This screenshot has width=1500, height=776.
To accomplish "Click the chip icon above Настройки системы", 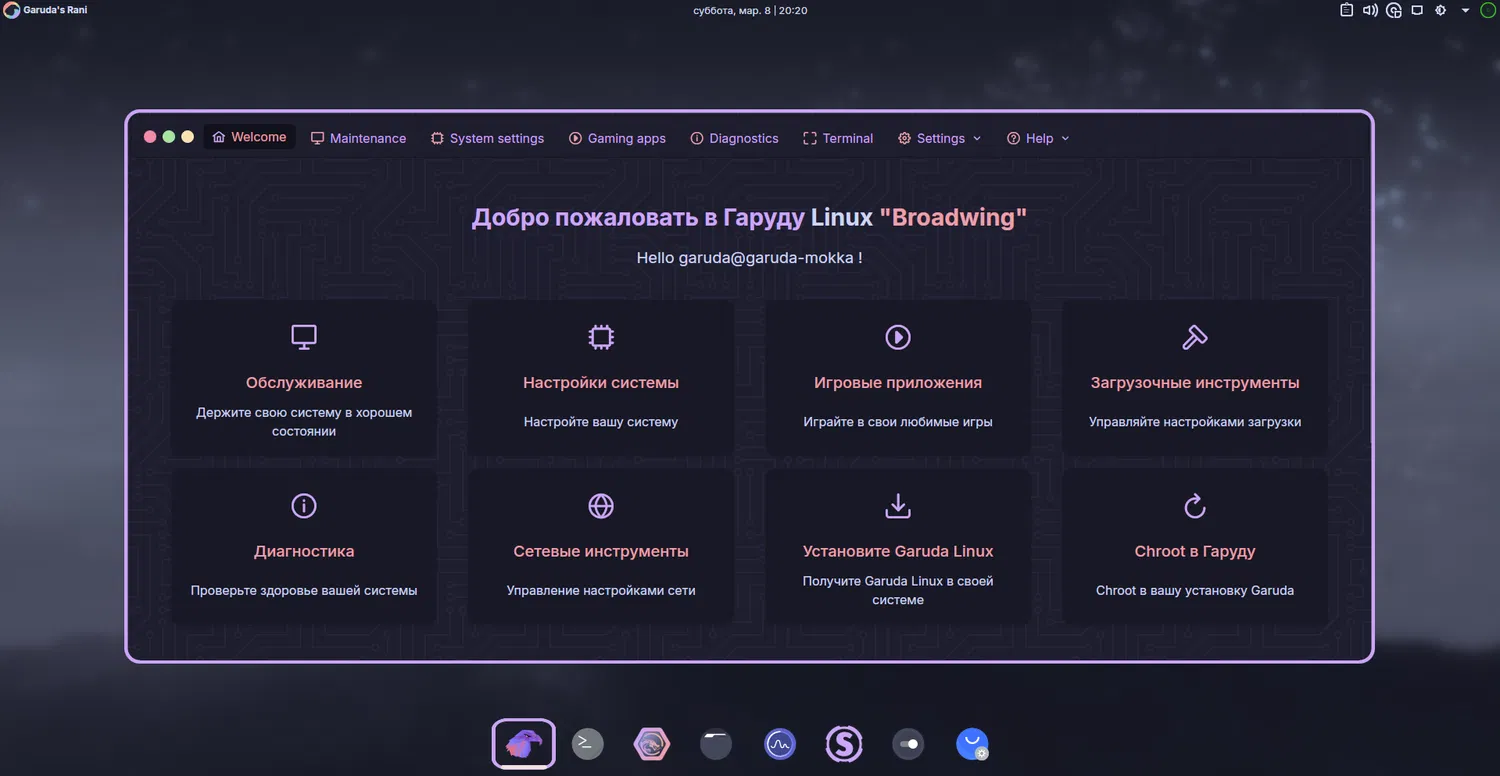I will (x=601, y=337).
